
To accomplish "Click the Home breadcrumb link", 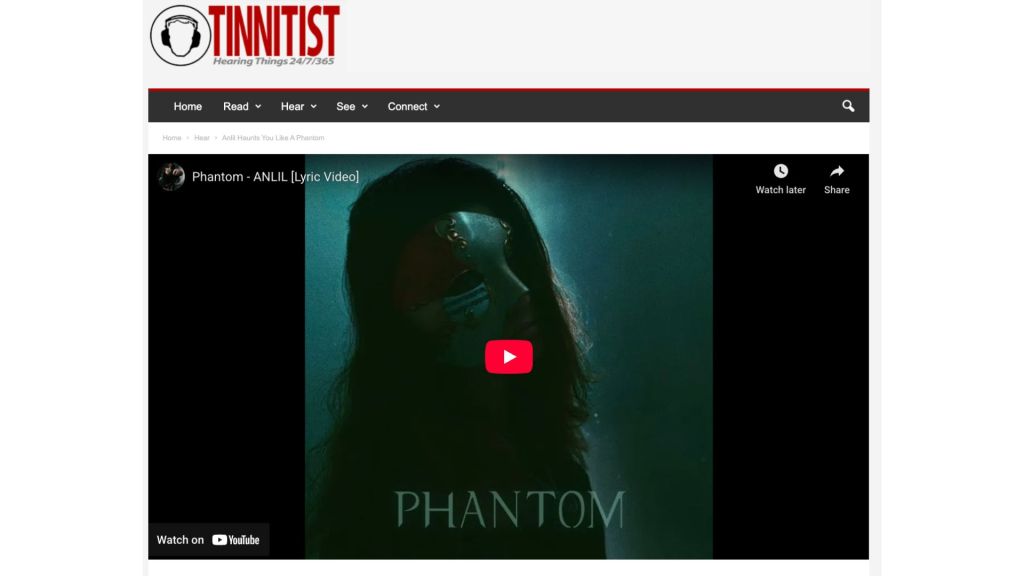I will 172,138.
